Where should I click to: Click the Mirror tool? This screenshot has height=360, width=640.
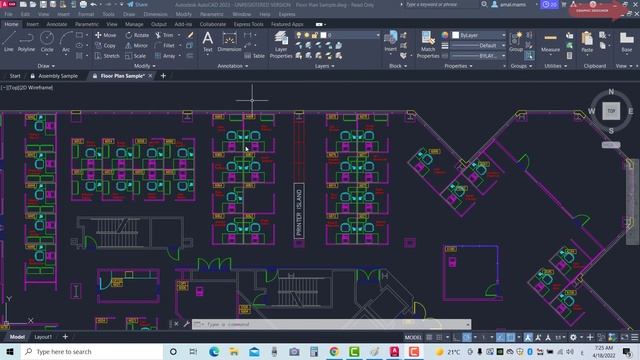[x=137, y=46]
